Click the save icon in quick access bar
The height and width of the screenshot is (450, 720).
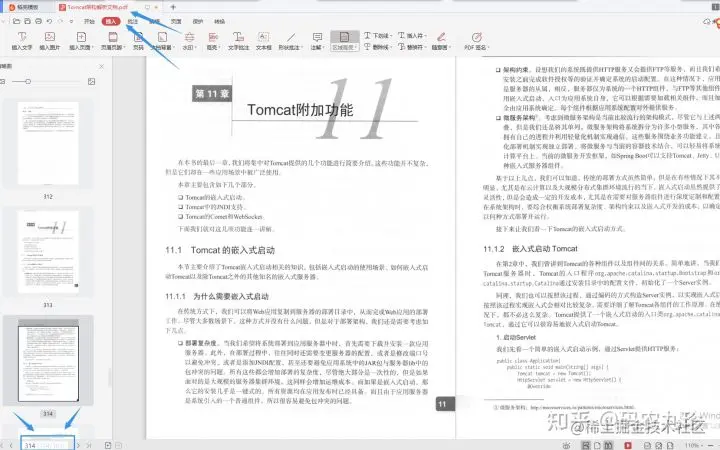click(x=28, y=21)
